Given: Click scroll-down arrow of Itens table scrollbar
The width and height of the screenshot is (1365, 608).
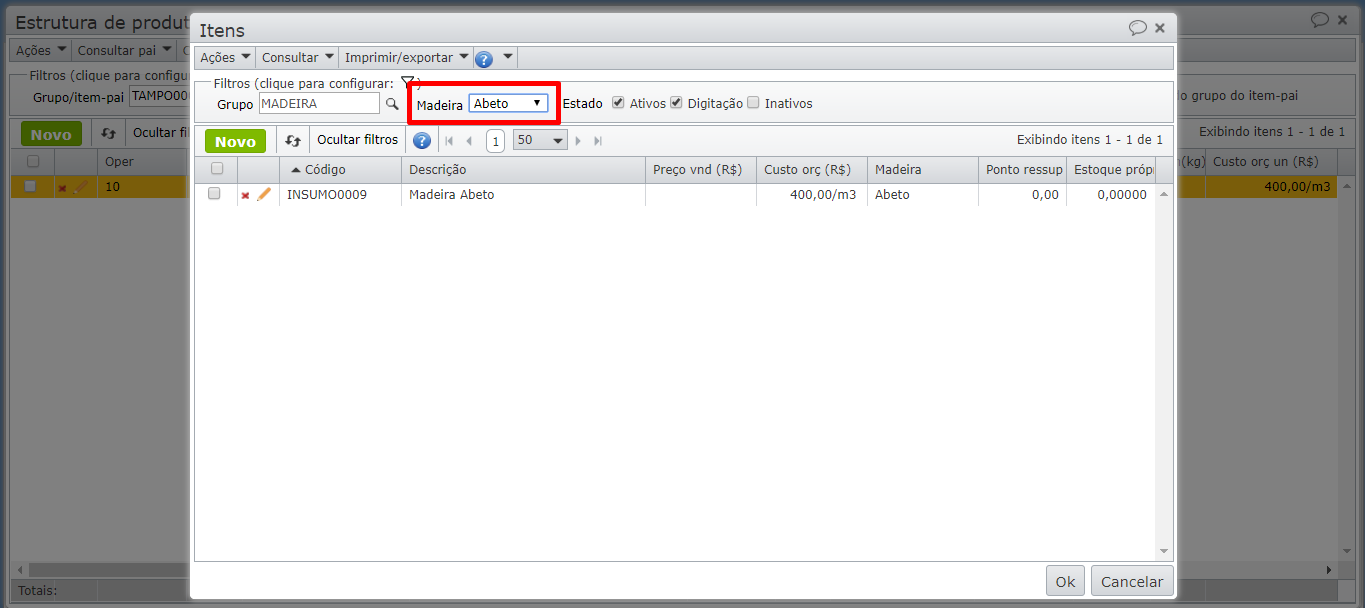Looking at the screenshot, I should 1163,551.
